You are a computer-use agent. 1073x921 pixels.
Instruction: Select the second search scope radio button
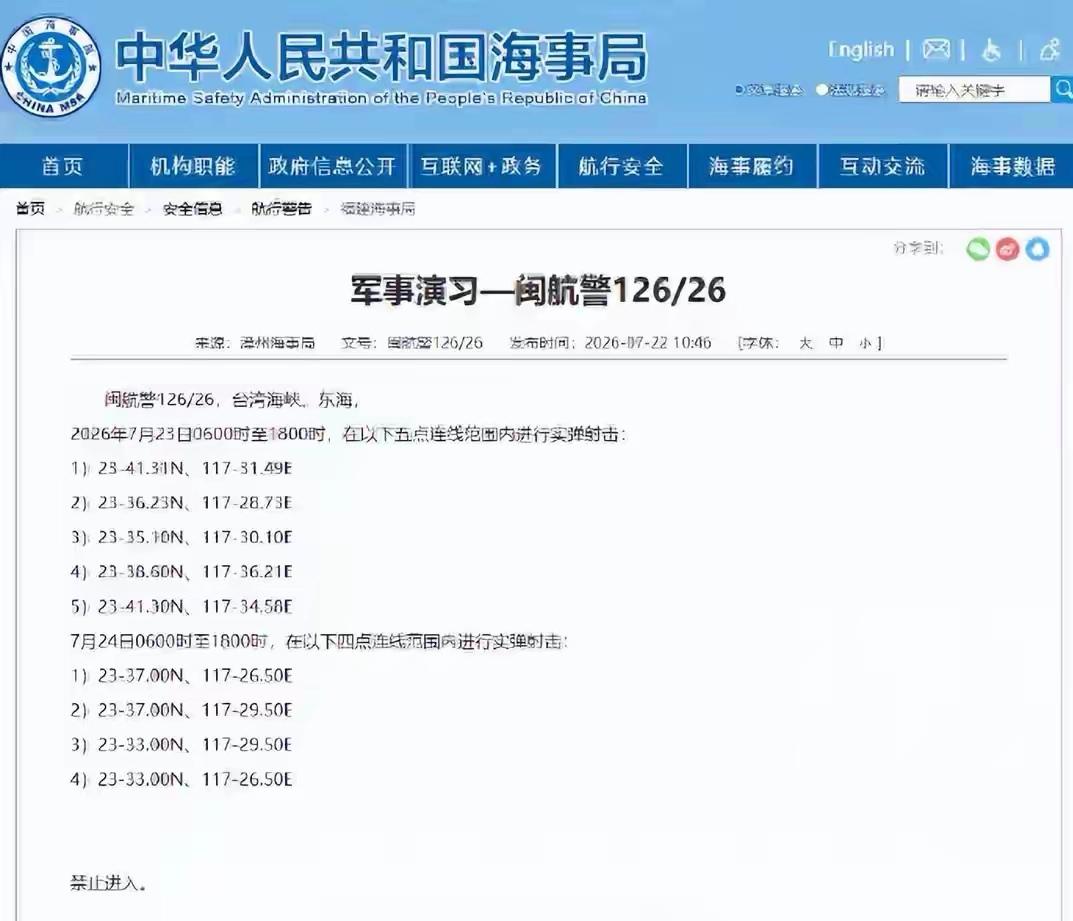click(821, 90)
